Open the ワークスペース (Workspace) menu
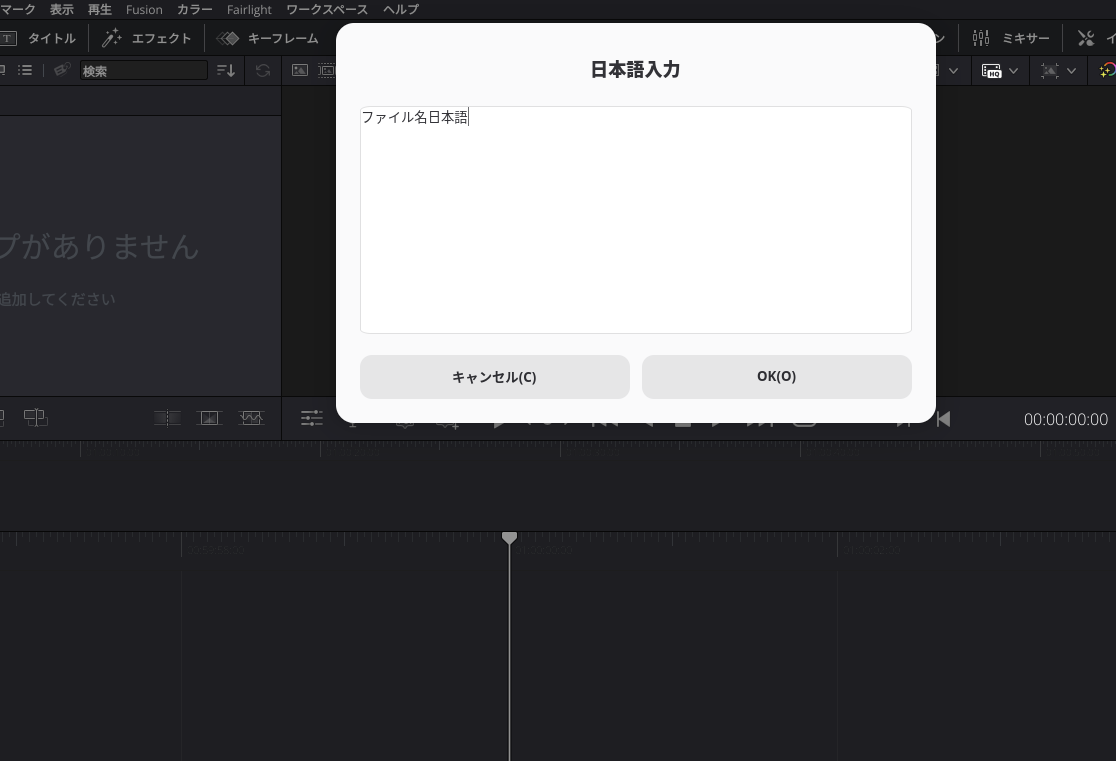This screenshot has width=1116, height=761. (x=327, y=9)
